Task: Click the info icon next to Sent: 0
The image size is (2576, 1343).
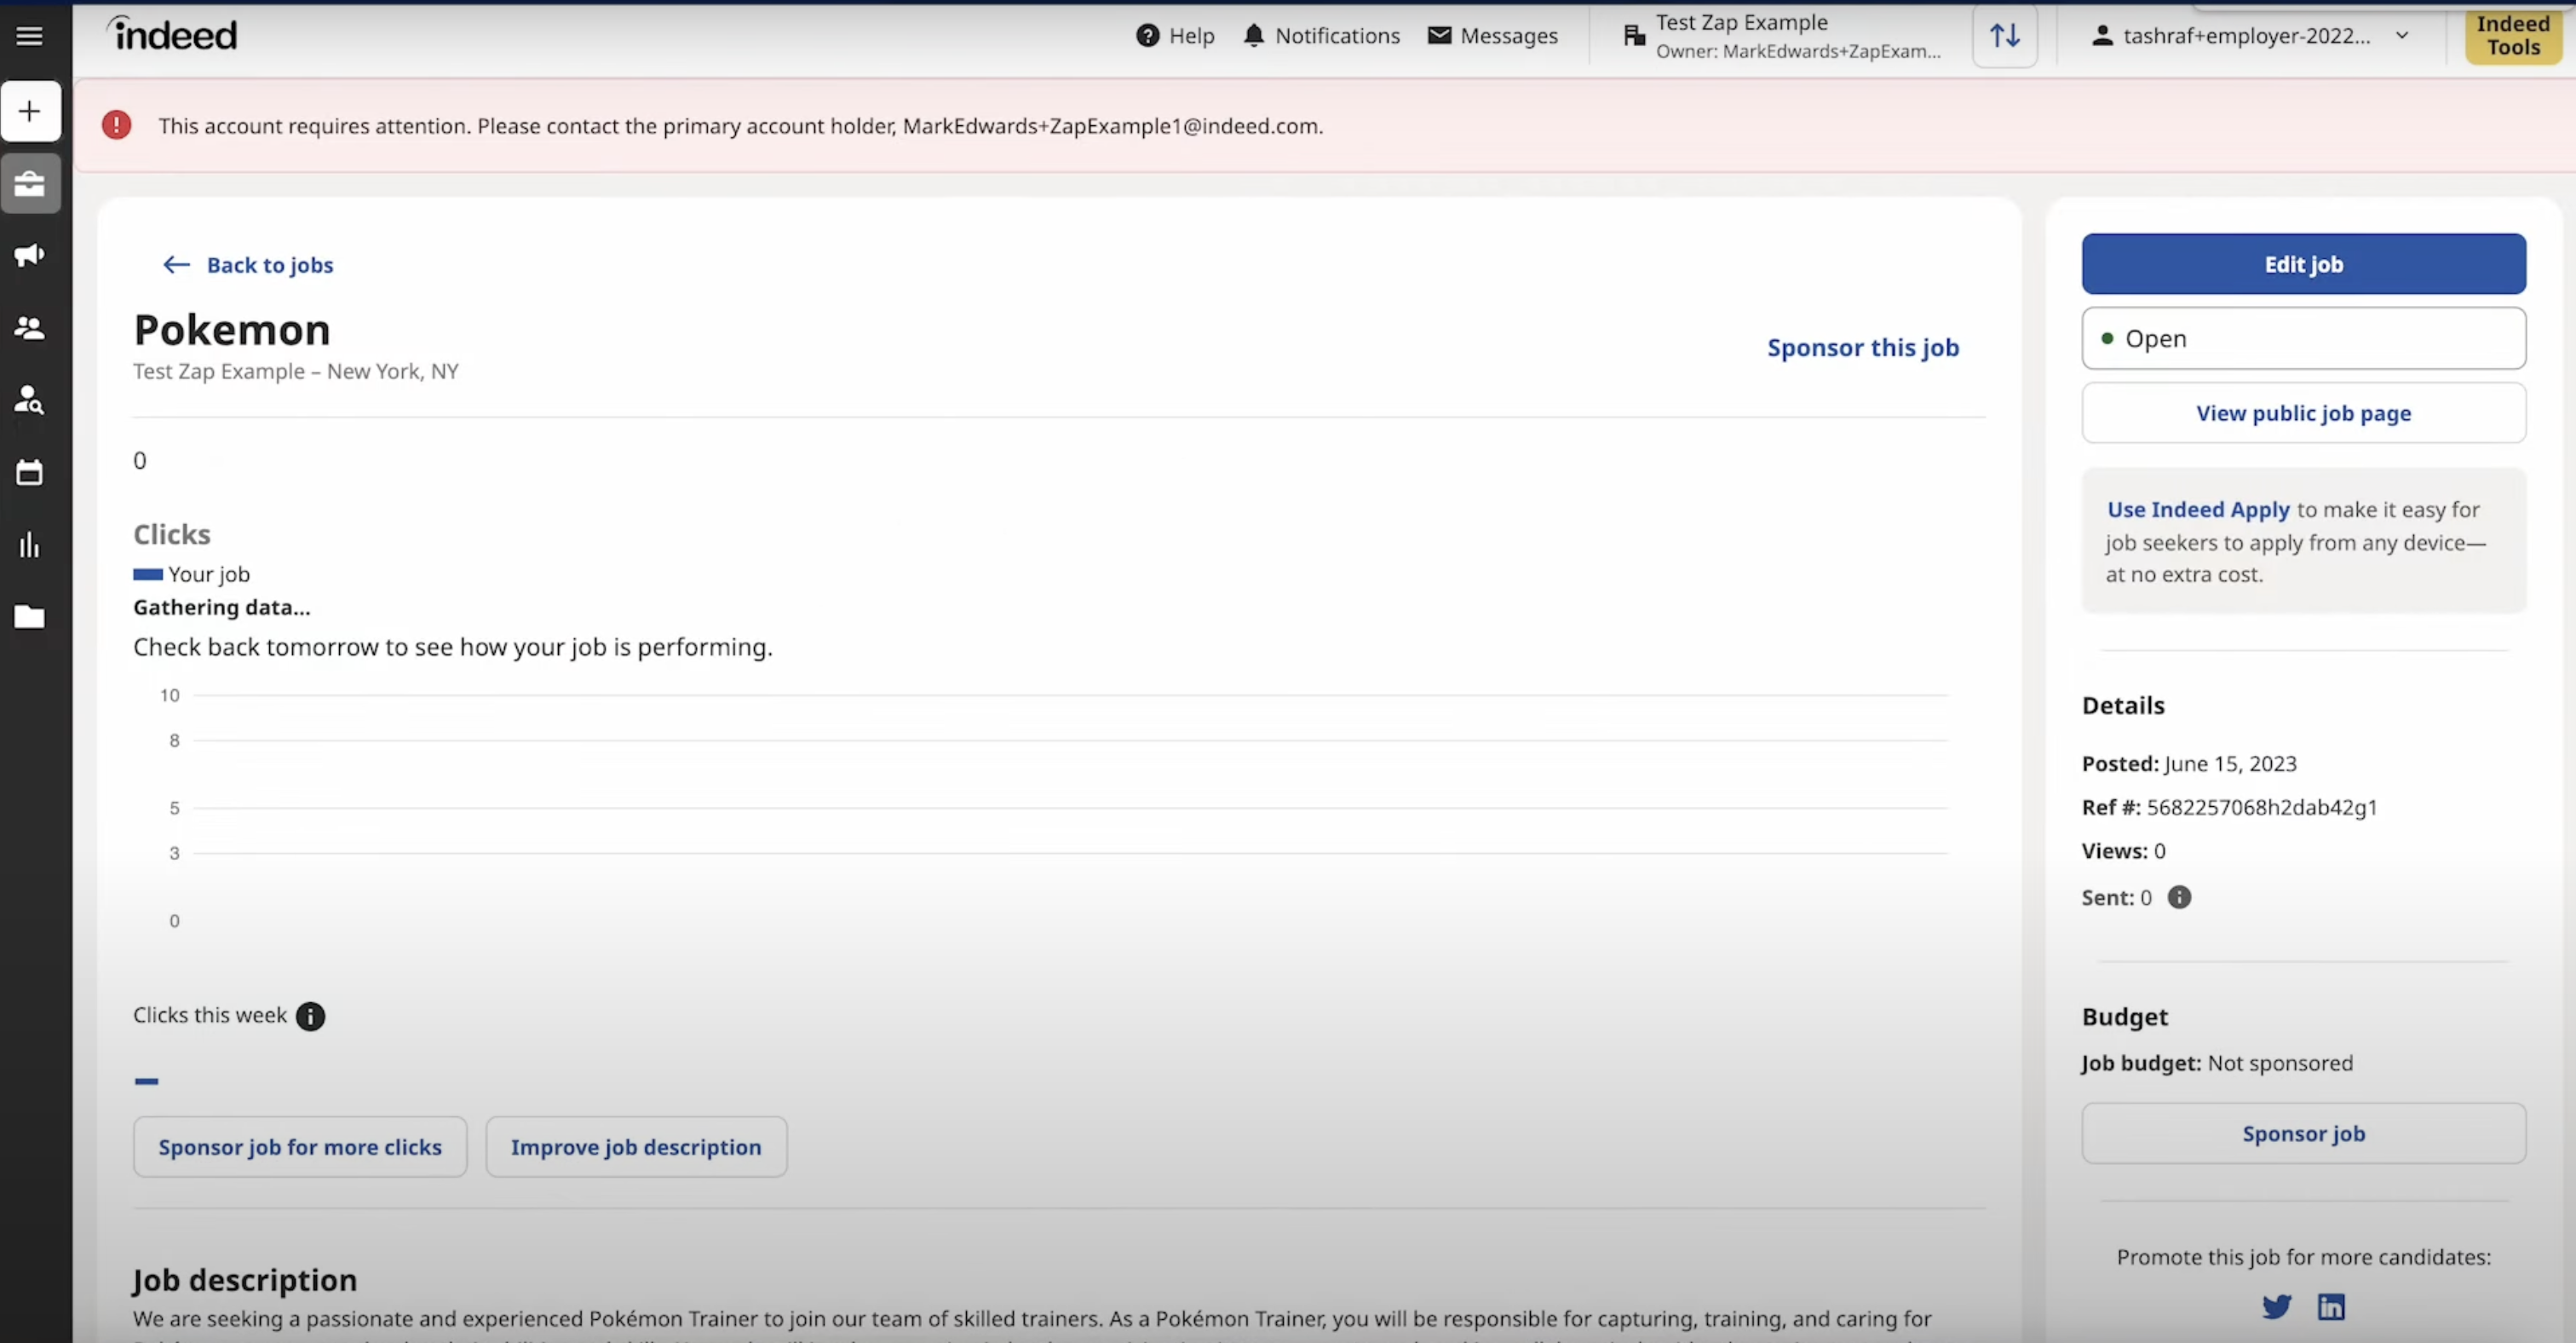Action: pyautogui.click(x=2179, y=897)
